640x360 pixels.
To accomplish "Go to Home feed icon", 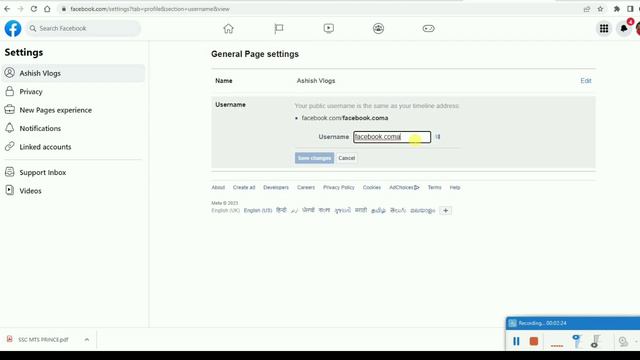I will click(x=228, y=29).
